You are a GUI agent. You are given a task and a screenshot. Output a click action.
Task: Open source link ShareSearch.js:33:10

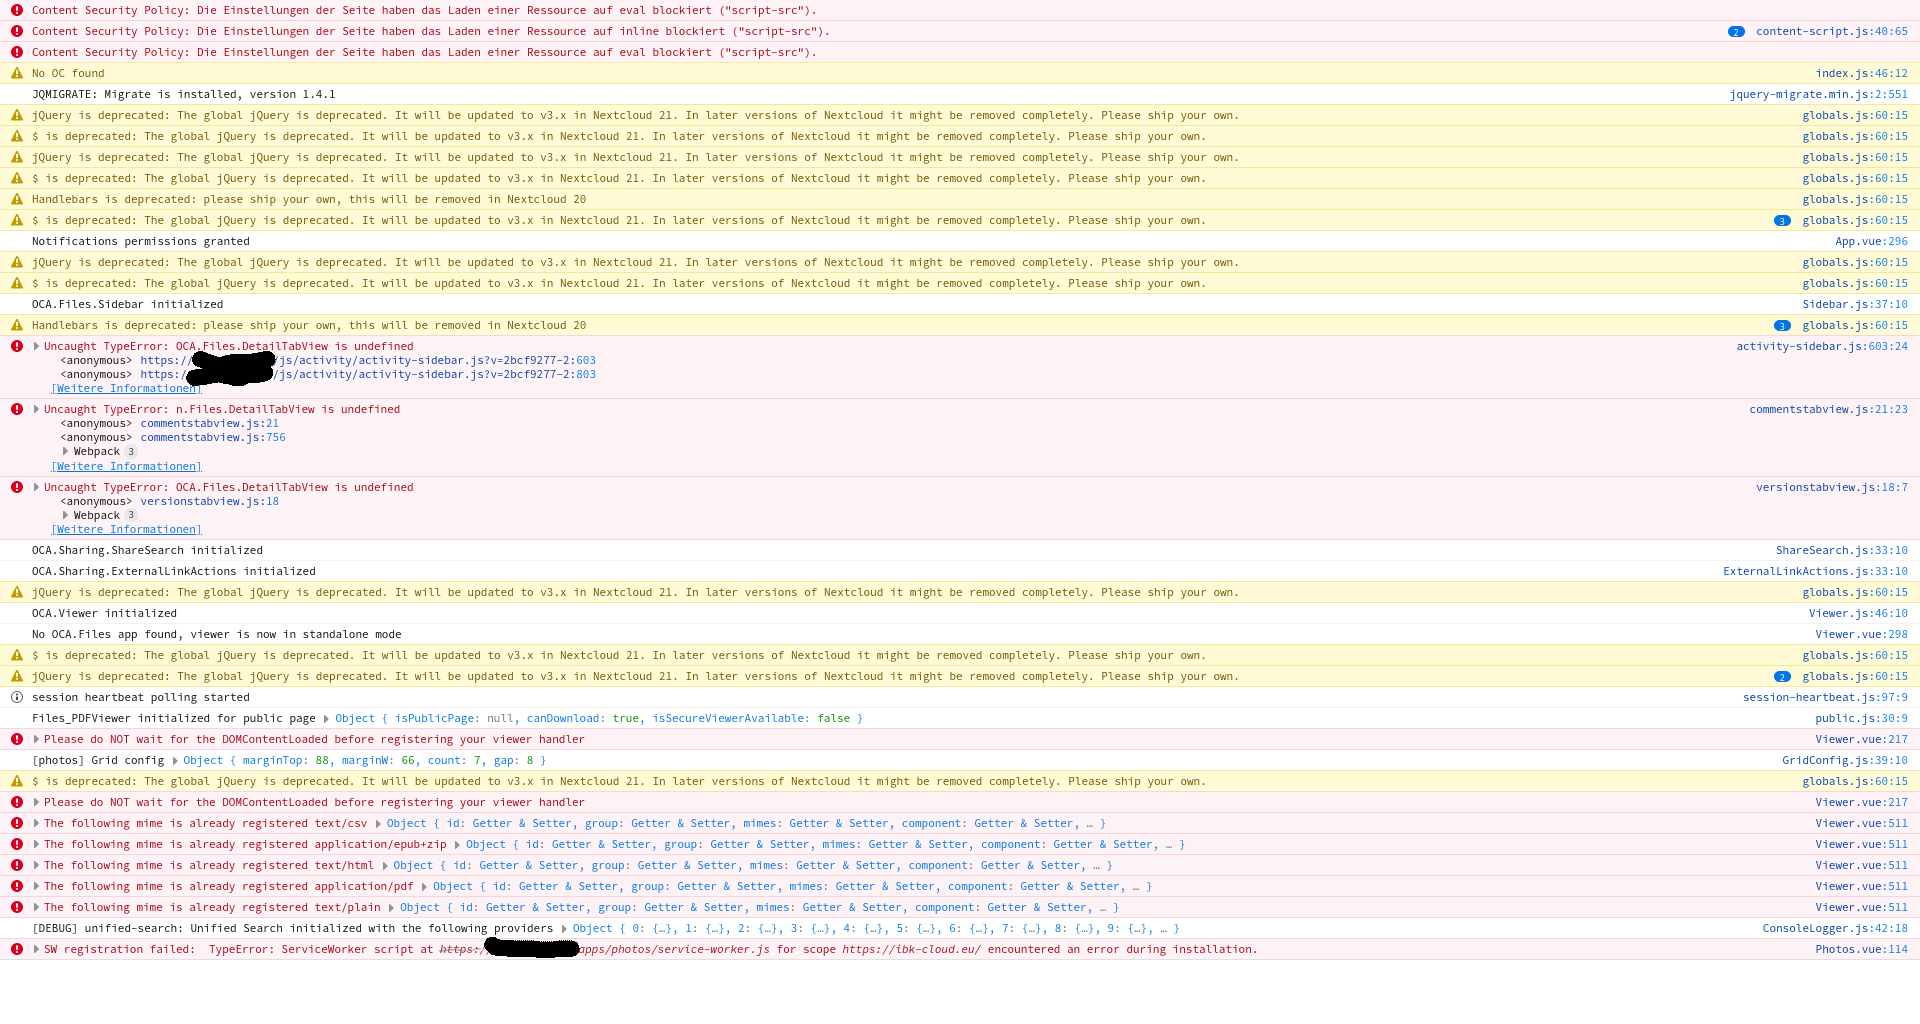(x=1841, y=550)
